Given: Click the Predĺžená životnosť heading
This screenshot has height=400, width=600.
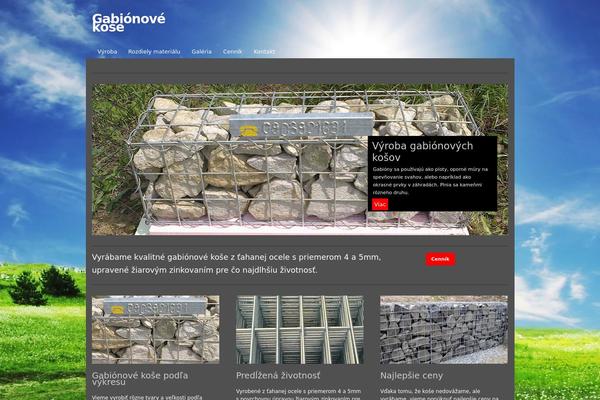Looking at the screenshot, I should [278, 376].
